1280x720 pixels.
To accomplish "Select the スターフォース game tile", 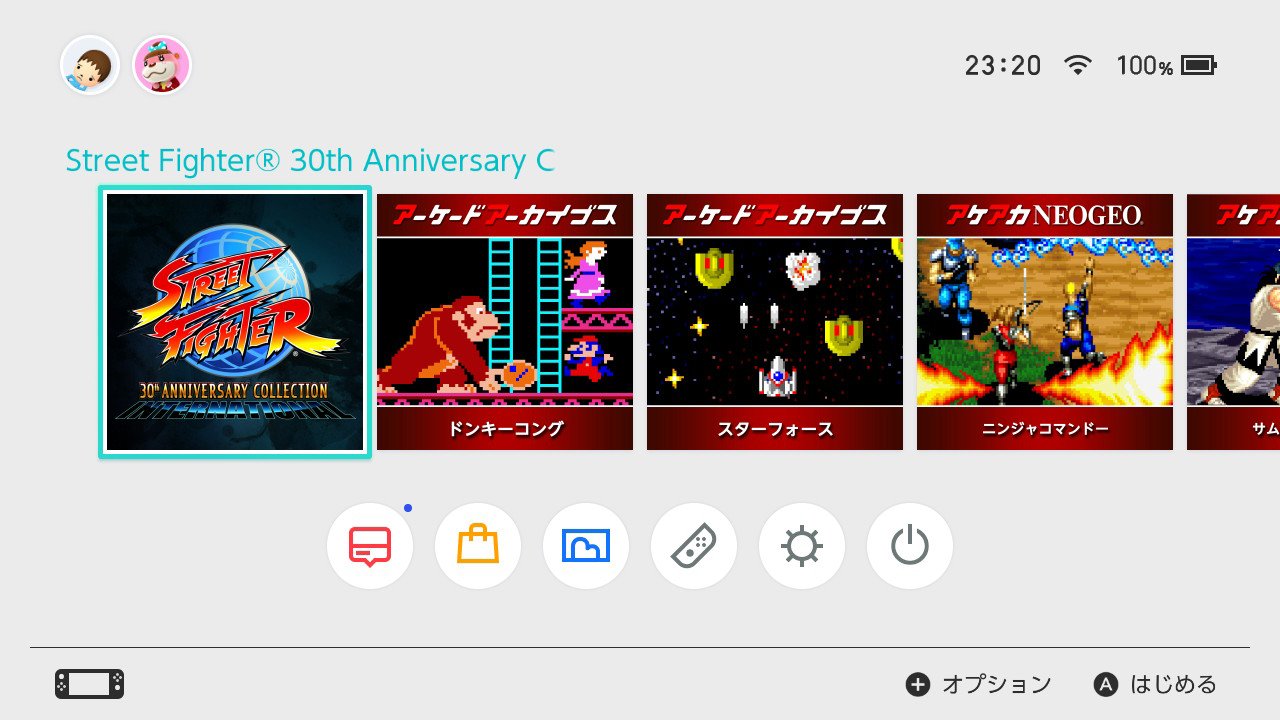I will pyautogui.click(x=775, y=322).
